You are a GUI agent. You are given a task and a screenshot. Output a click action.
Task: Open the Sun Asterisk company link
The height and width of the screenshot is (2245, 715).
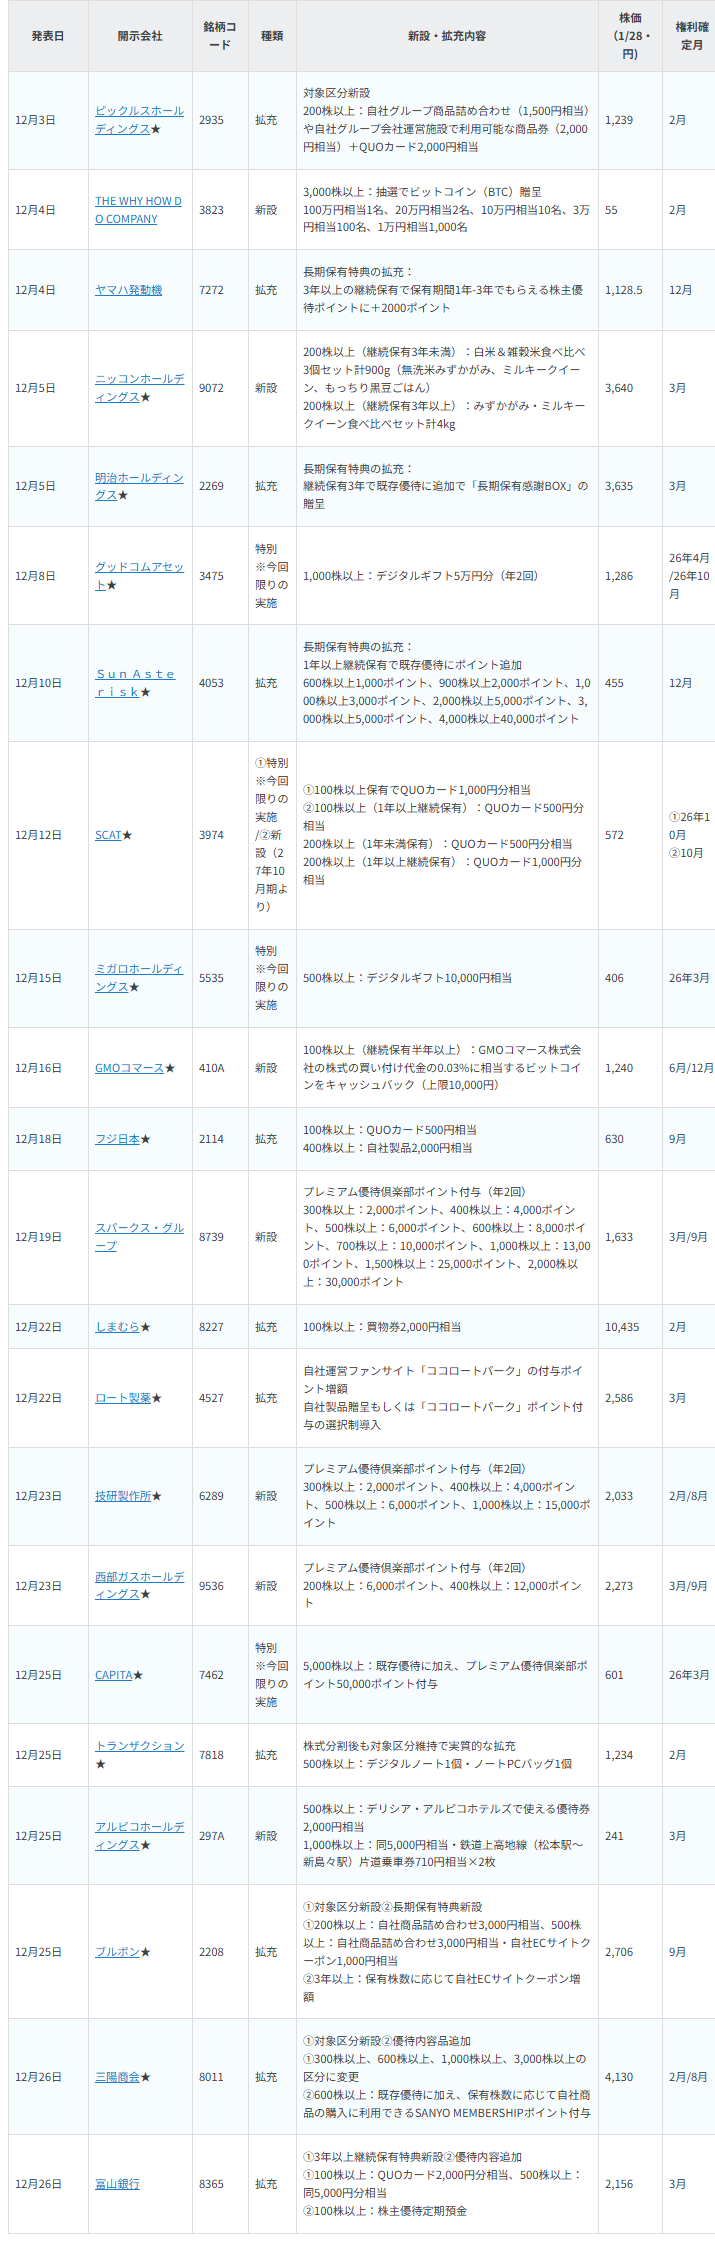point(135,674)
